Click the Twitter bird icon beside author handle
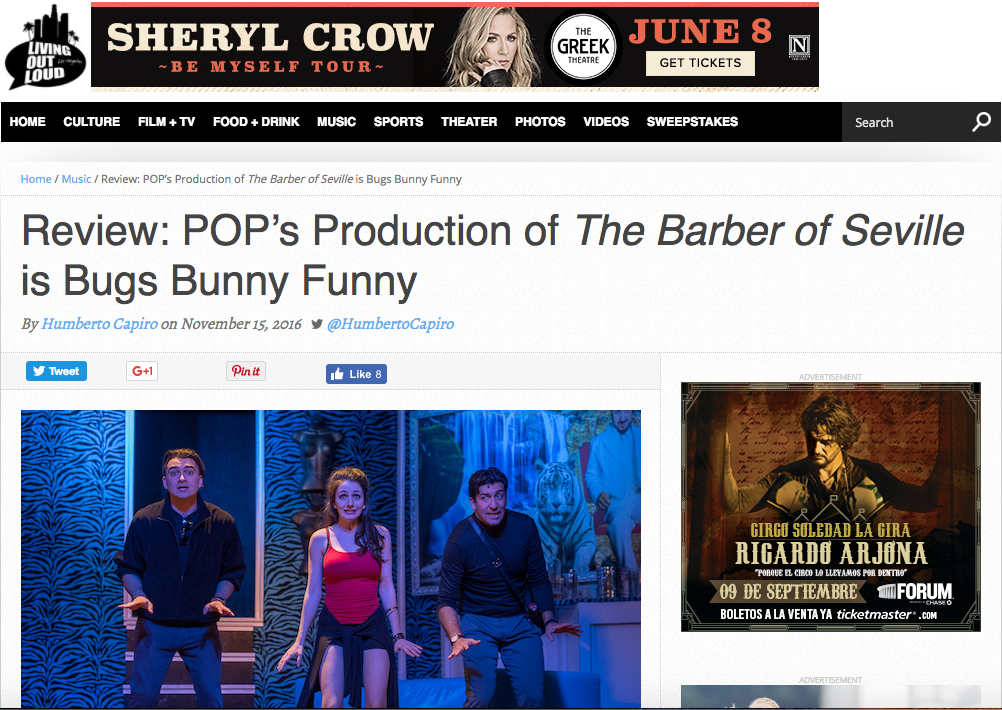The height and width of the screenshot is (710, 1002). pos(316,324)
